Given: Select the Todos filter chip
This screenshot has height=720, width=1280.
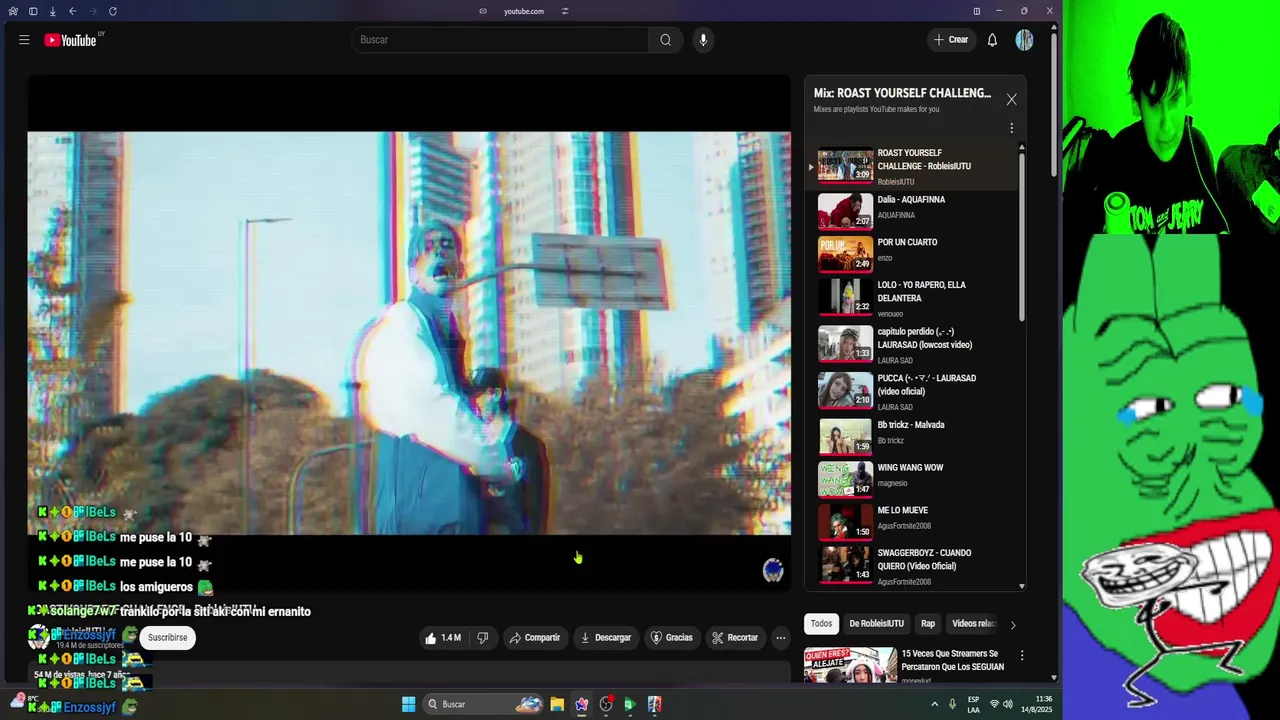Looking at the screenshot, I should click(821, 624).
